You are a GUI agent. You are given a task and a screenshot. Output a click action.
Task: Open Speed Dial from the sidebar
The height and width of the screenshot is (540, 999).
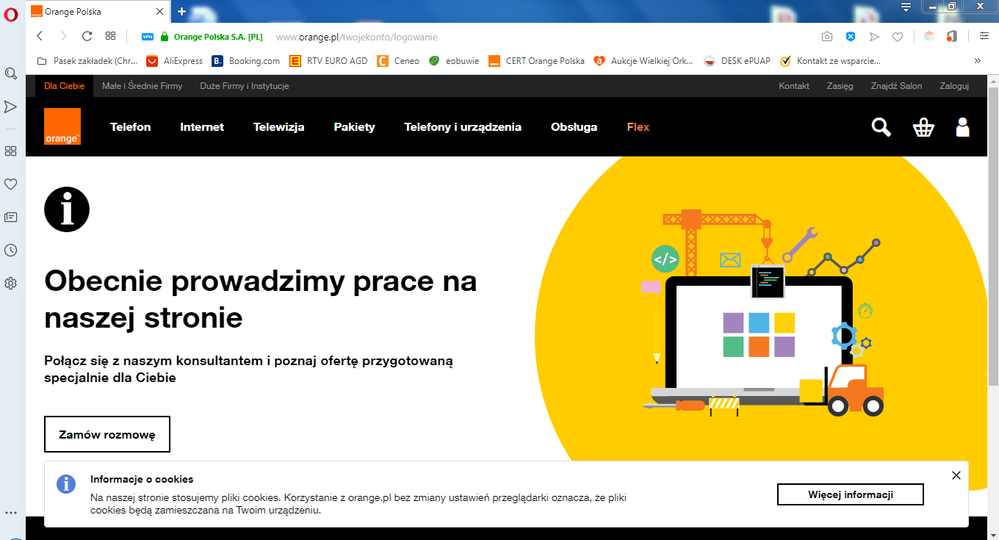click(11, 151)
